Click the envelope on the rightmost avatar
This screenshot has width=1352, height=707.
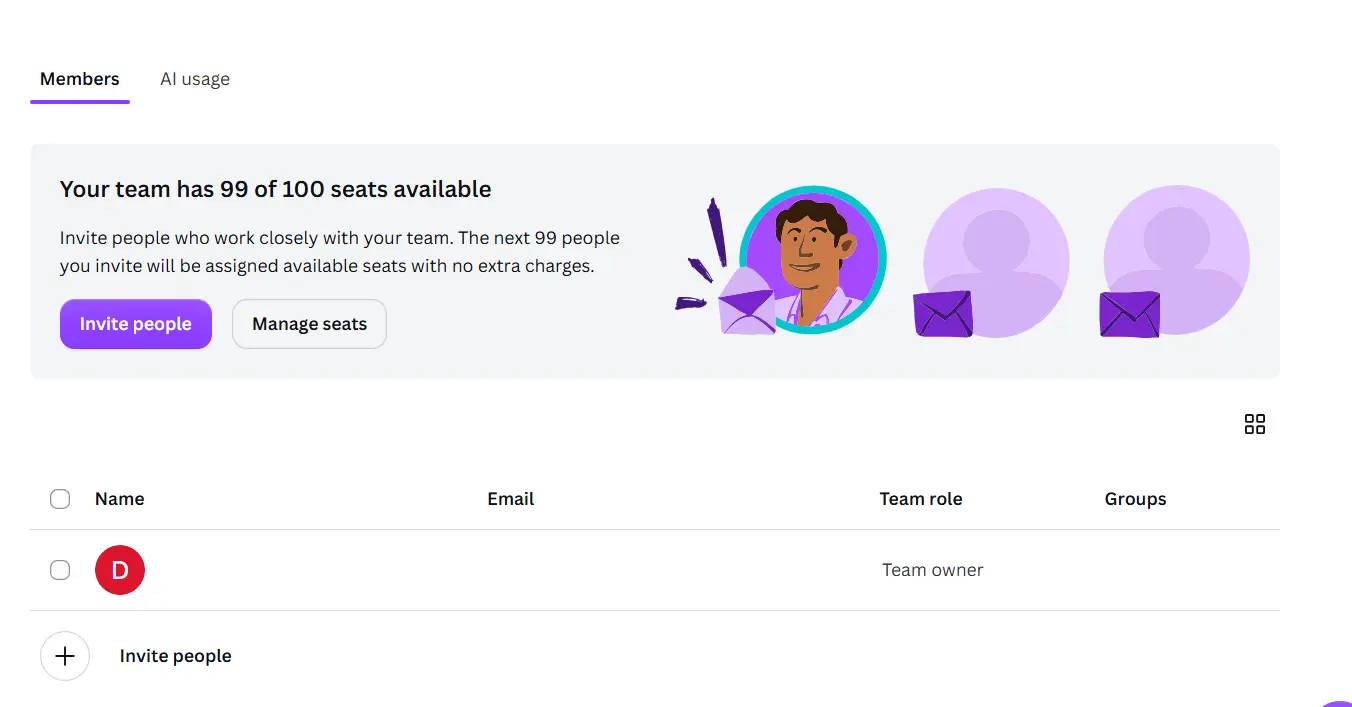1130,314
